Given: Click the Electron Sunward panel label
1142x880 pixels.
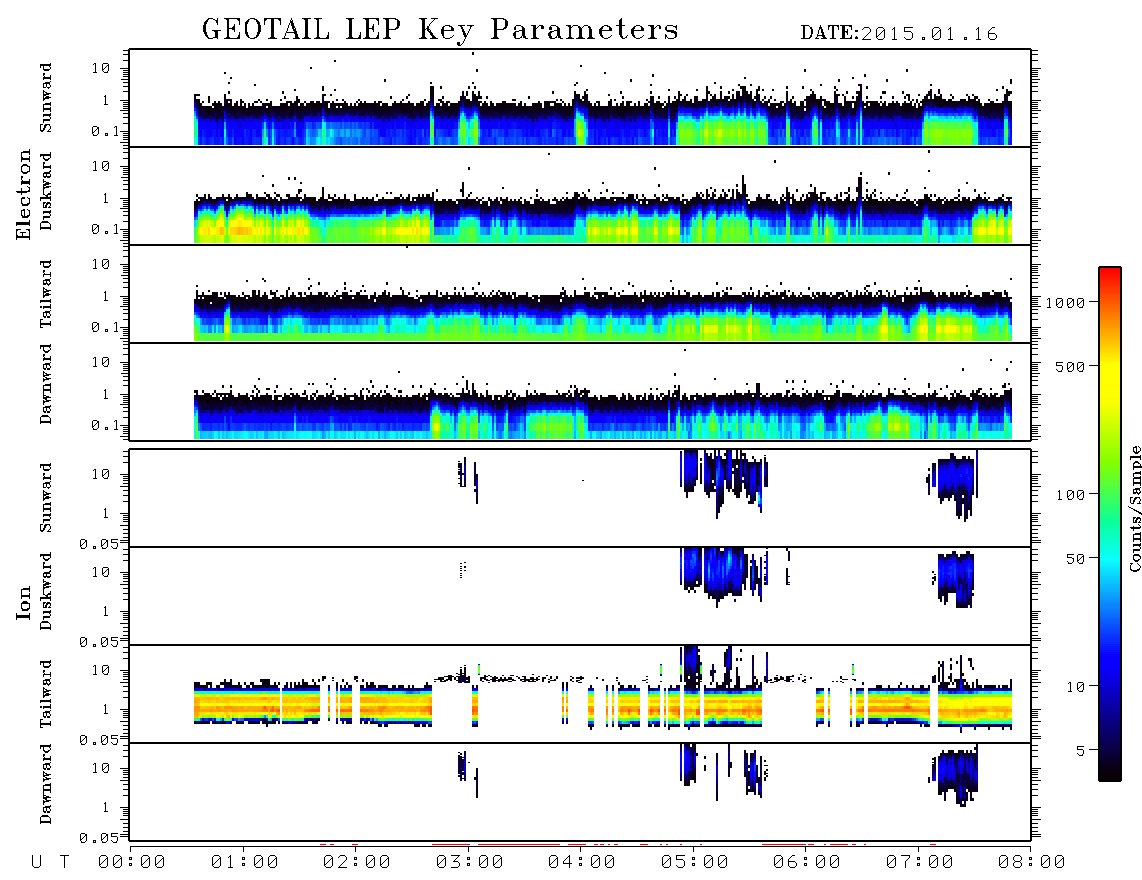Looking at the screenshot, I should (x=45, y=98).
